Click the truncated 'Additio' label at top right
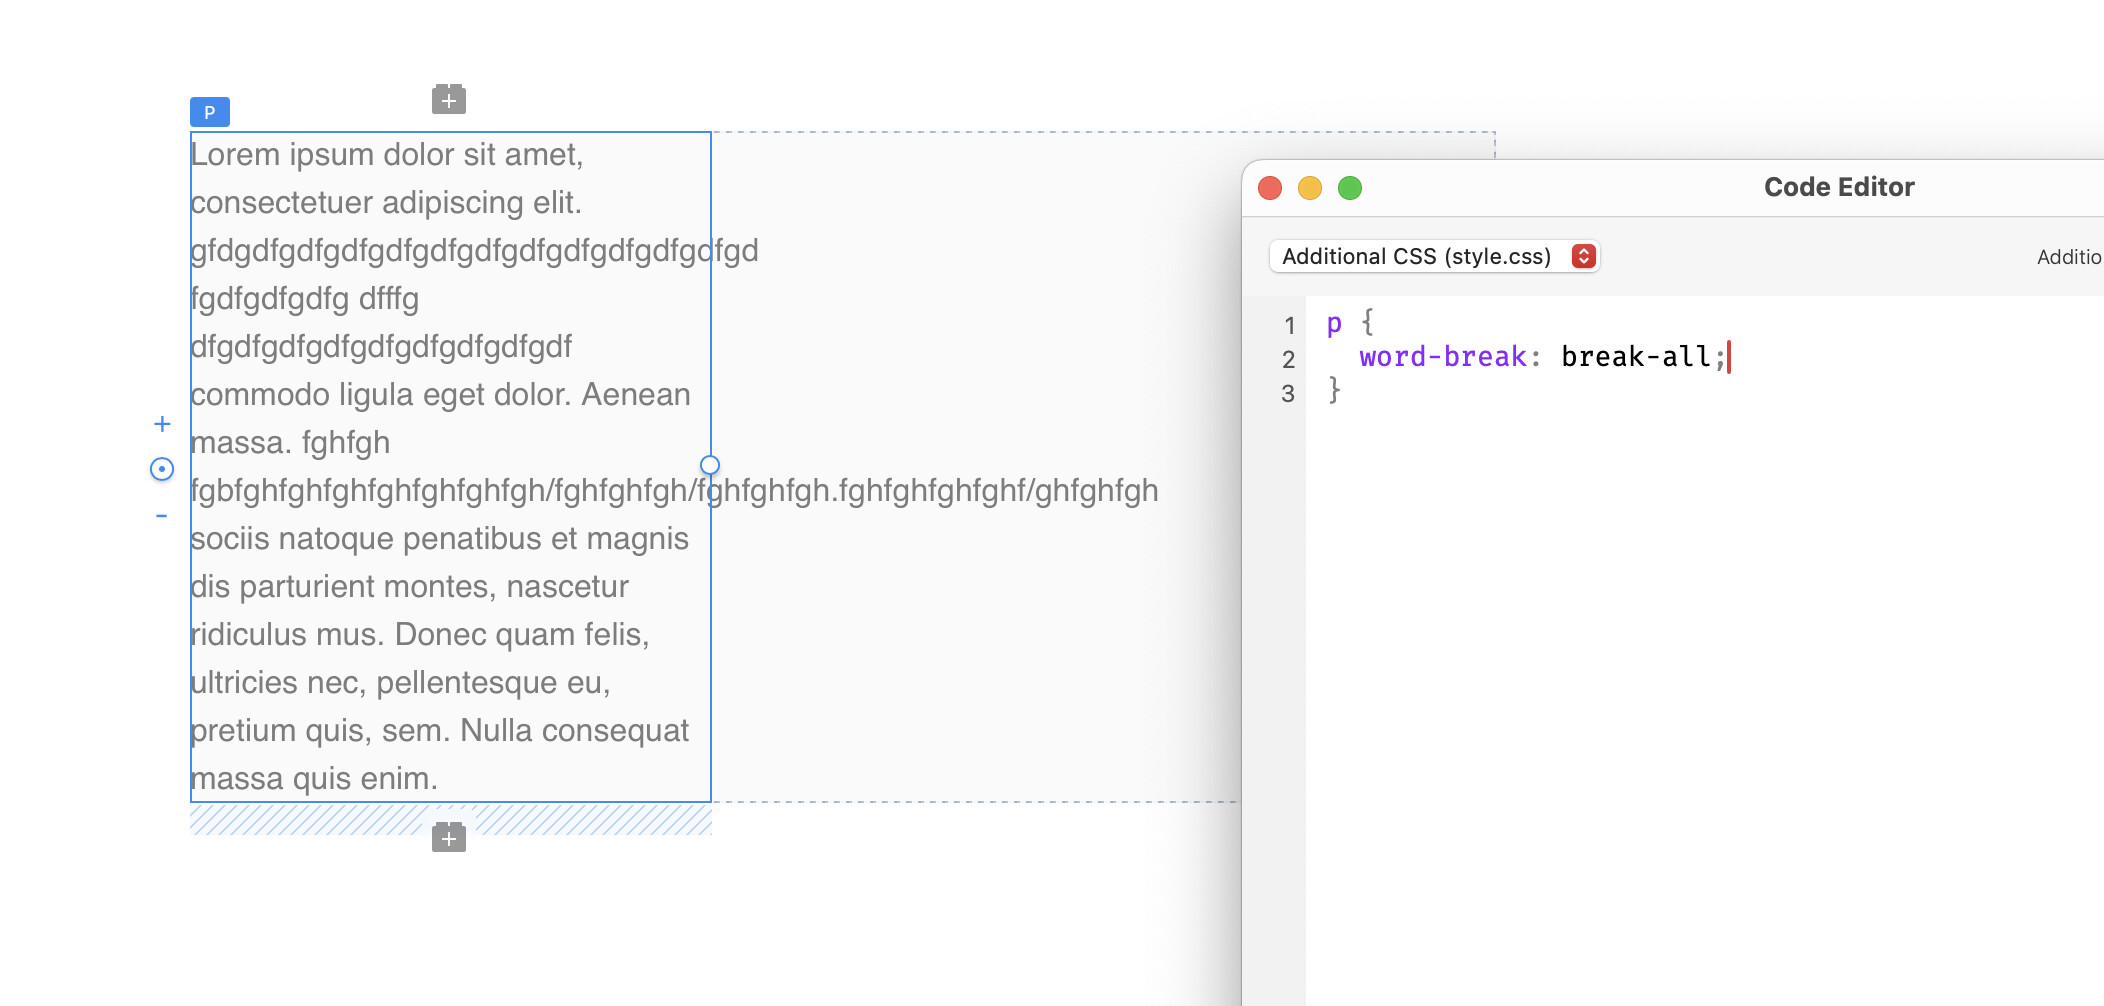2104x1006 pixels. (2068, 257)
